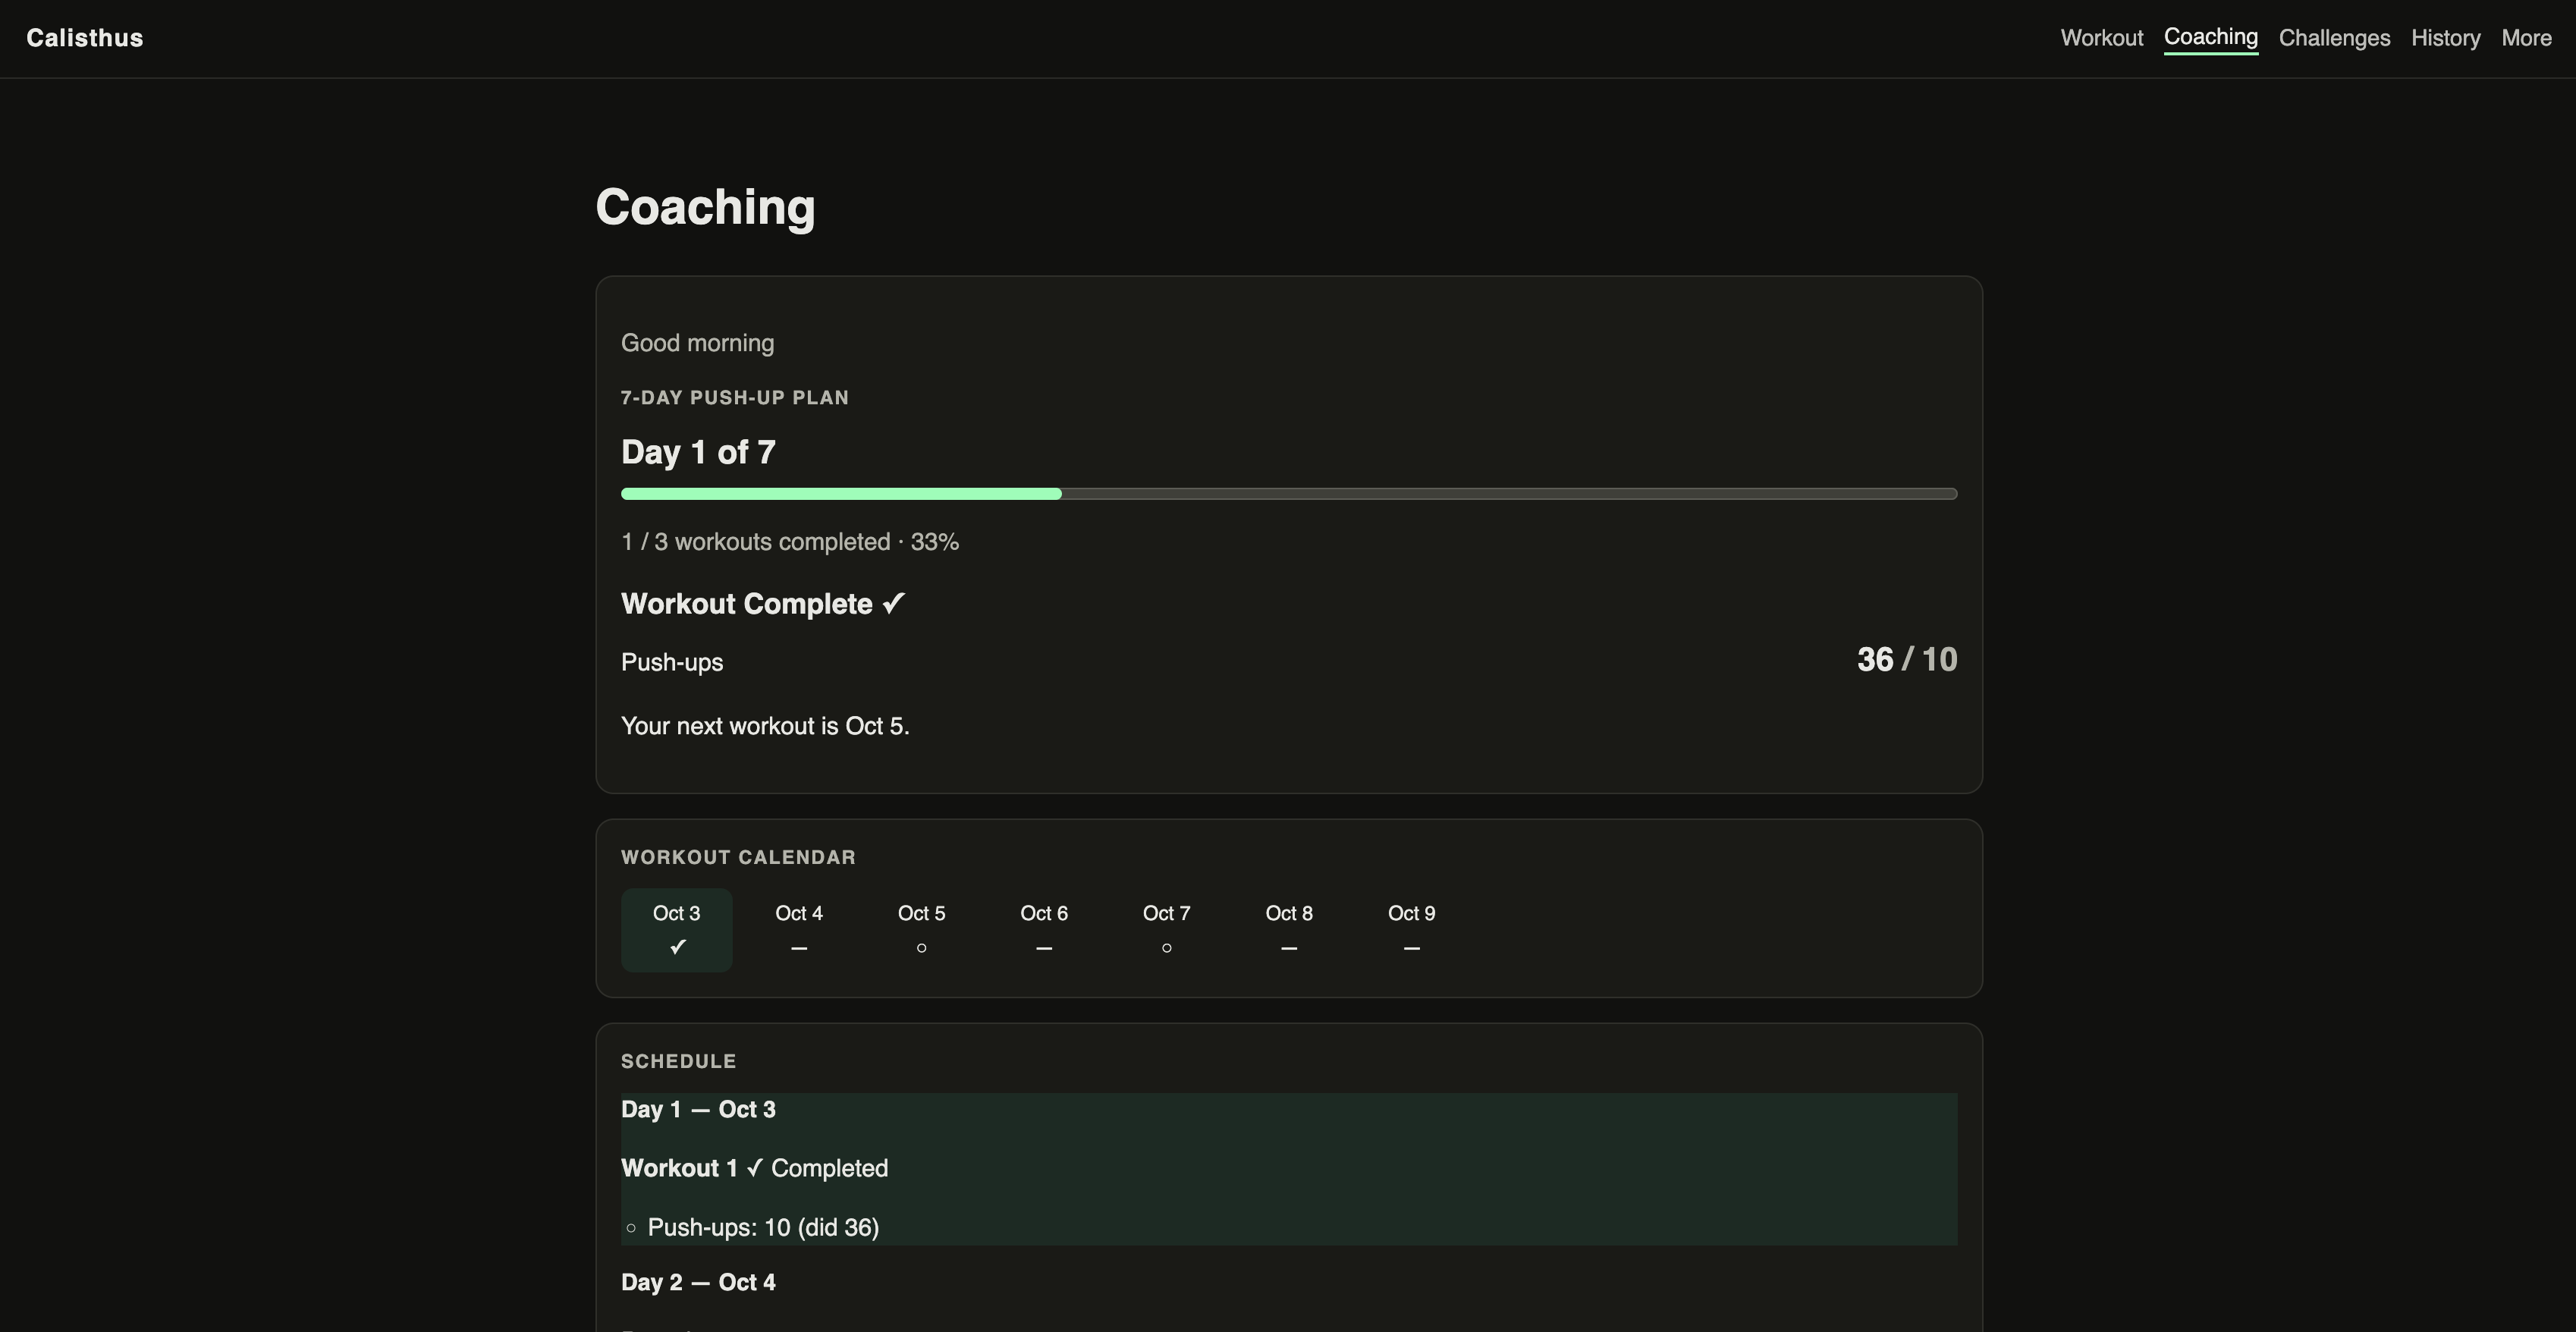Select Oct 4 calendar day

coord(799,929)
